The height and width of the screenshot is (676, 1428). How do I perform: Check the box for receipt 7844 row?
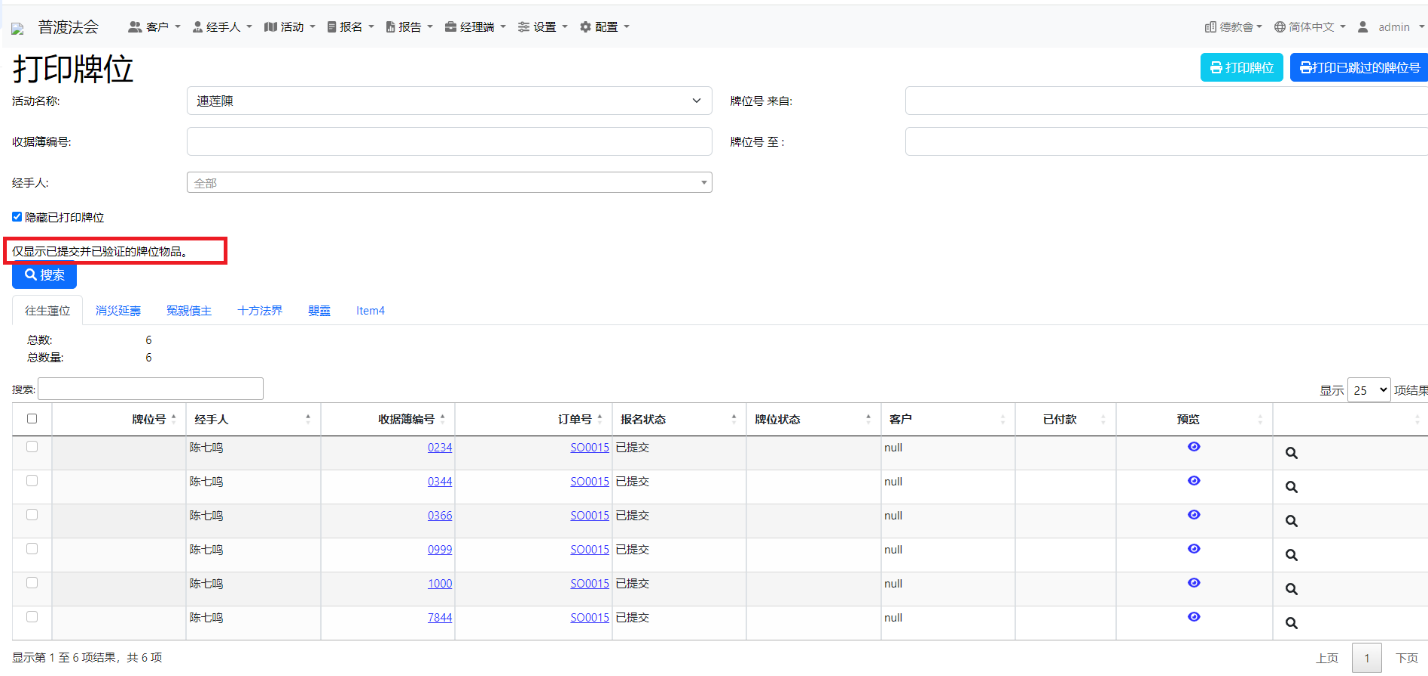32,617
